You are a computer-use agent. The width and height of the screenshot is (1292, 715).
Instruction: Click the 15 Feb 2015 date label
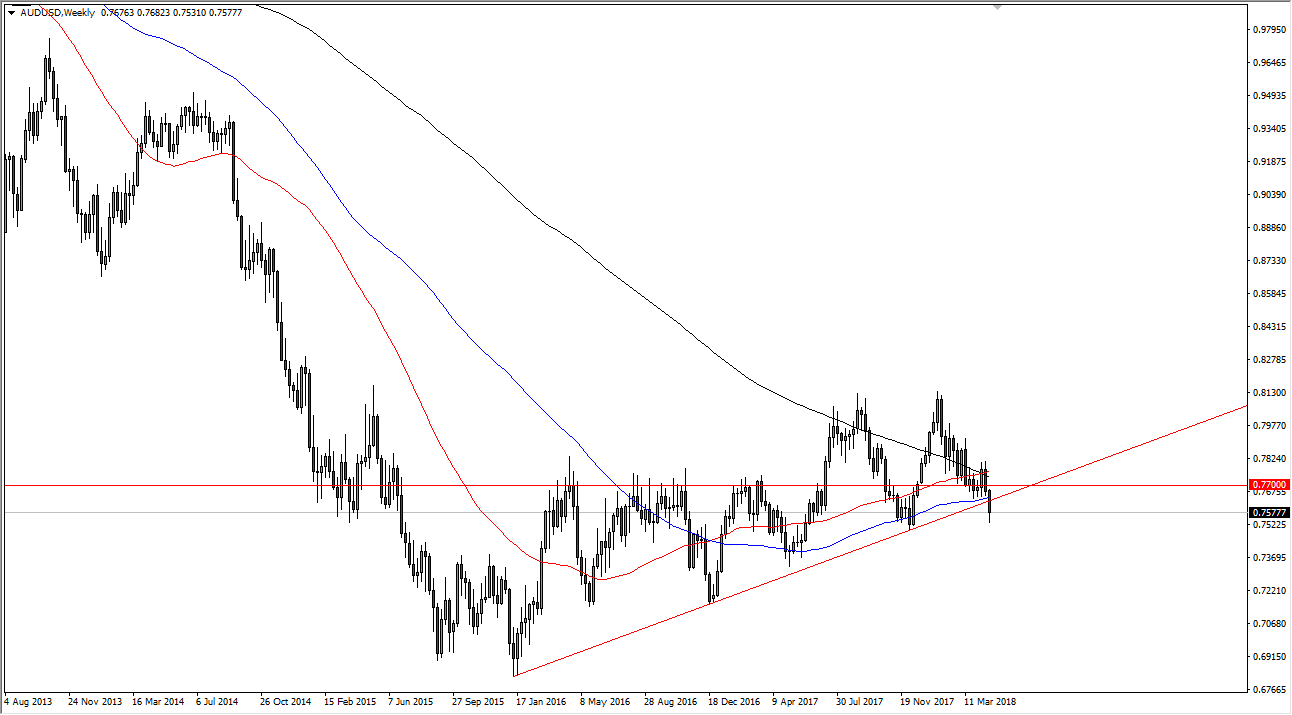pos(349,702)
